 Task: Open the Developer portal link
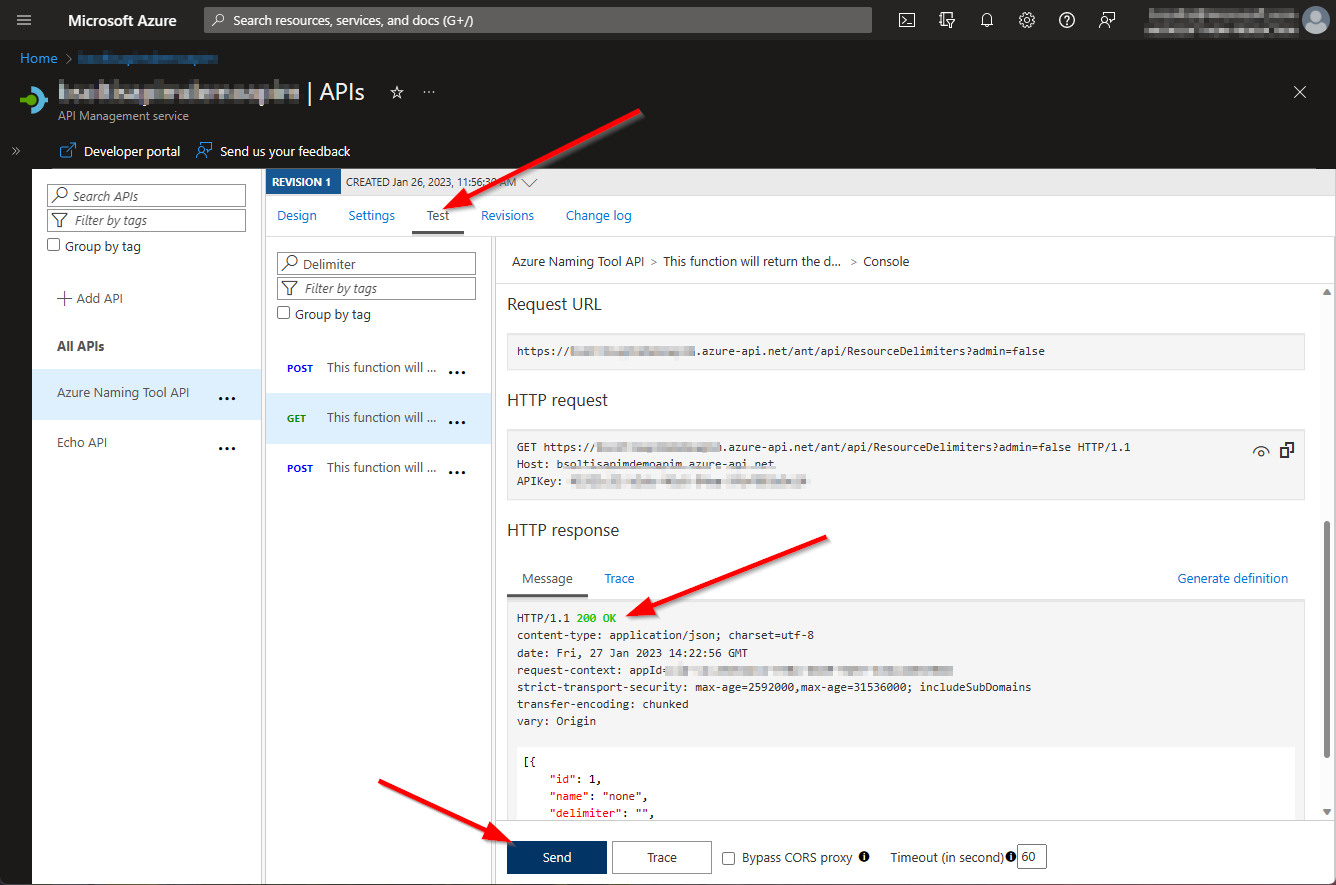128,151
